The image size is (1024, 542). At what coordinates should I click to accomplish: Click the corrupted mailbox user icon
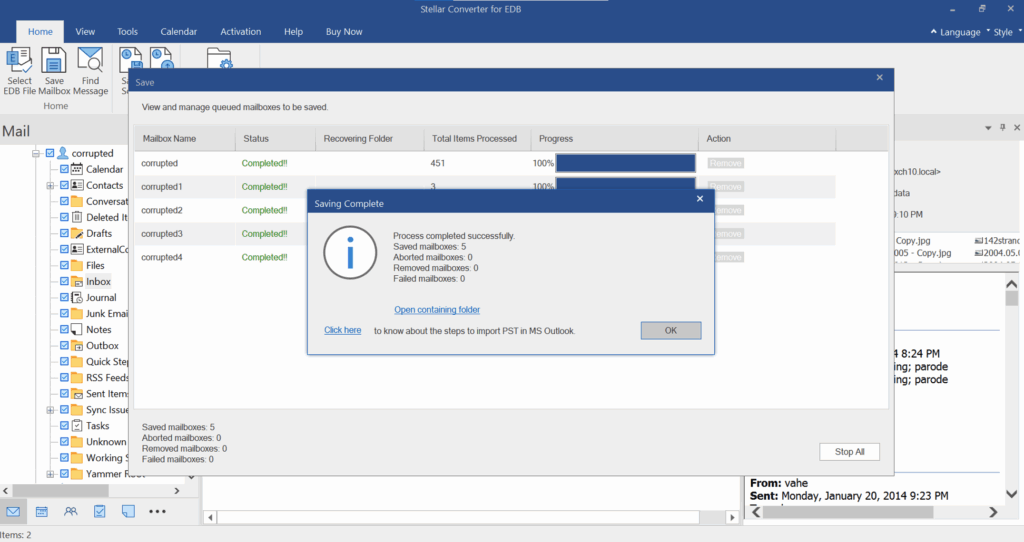[63, 153]
